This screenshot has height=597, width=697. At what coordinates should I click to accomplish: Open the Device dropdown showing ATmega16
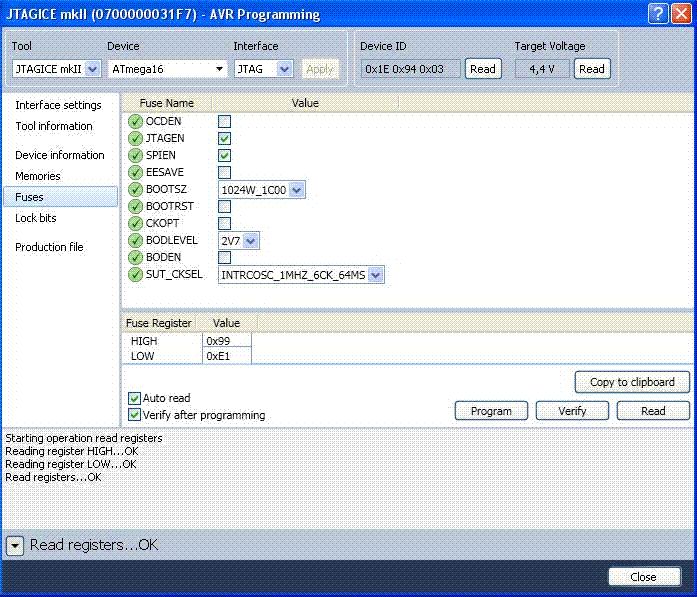pos(168,69)
